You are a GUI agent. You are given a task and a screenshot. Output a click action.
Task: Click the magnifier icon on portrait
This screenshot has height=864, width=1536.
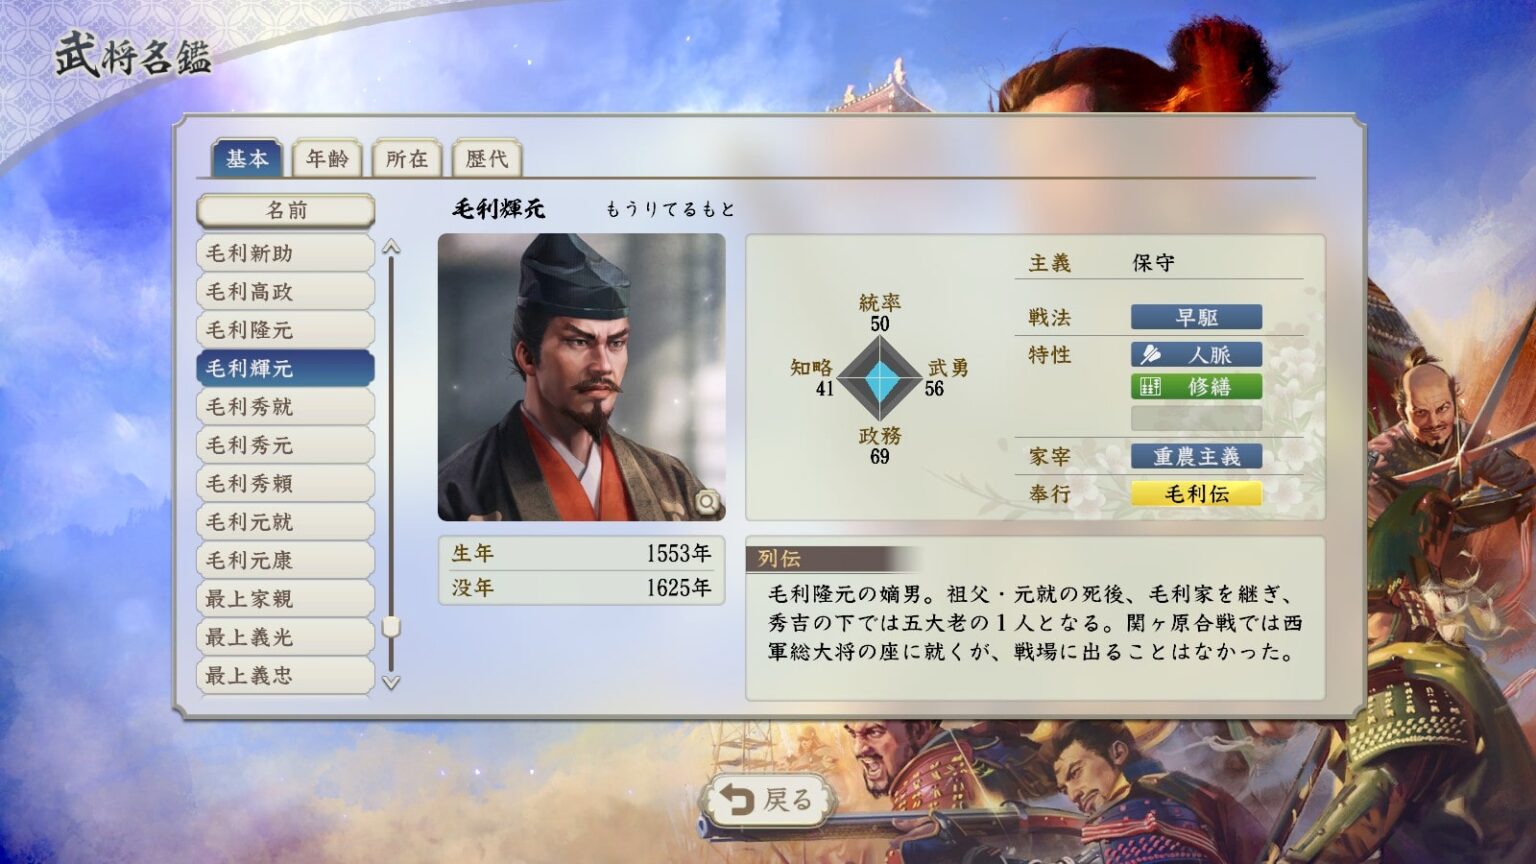(x=707, y=501)
